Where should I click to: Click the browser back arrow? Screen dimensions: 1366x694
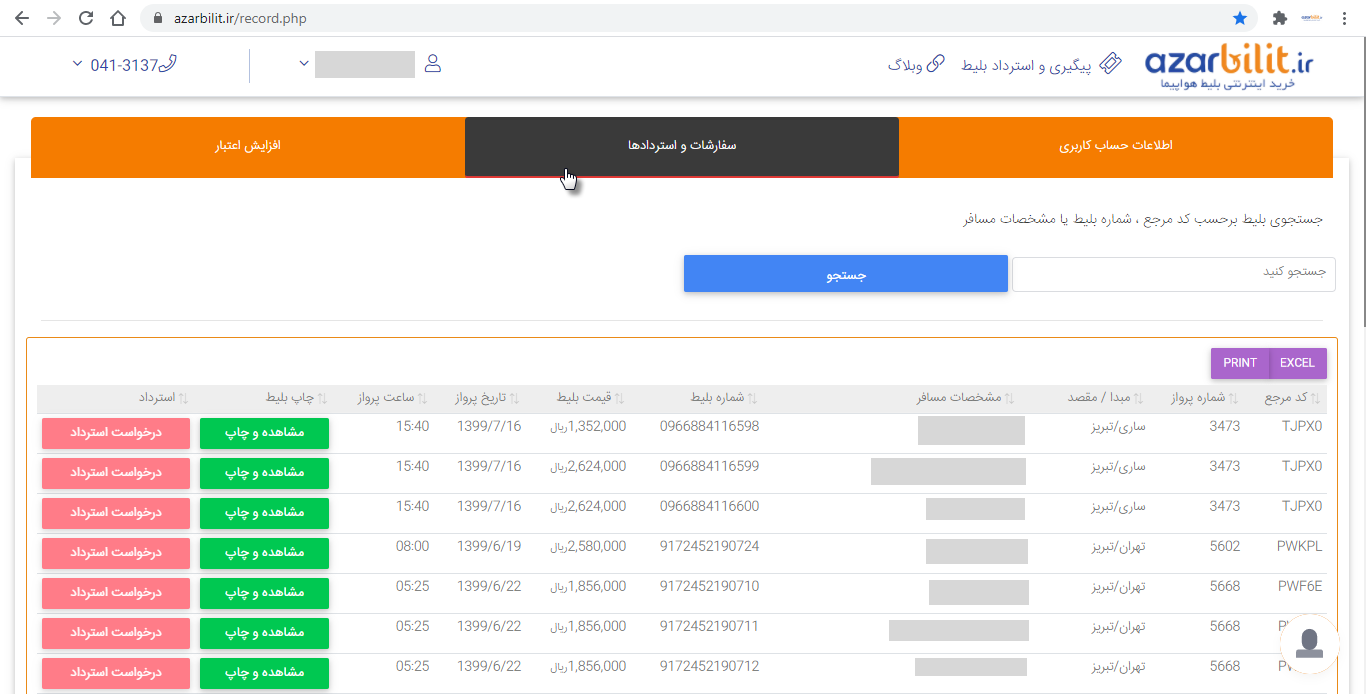point(21,18)
